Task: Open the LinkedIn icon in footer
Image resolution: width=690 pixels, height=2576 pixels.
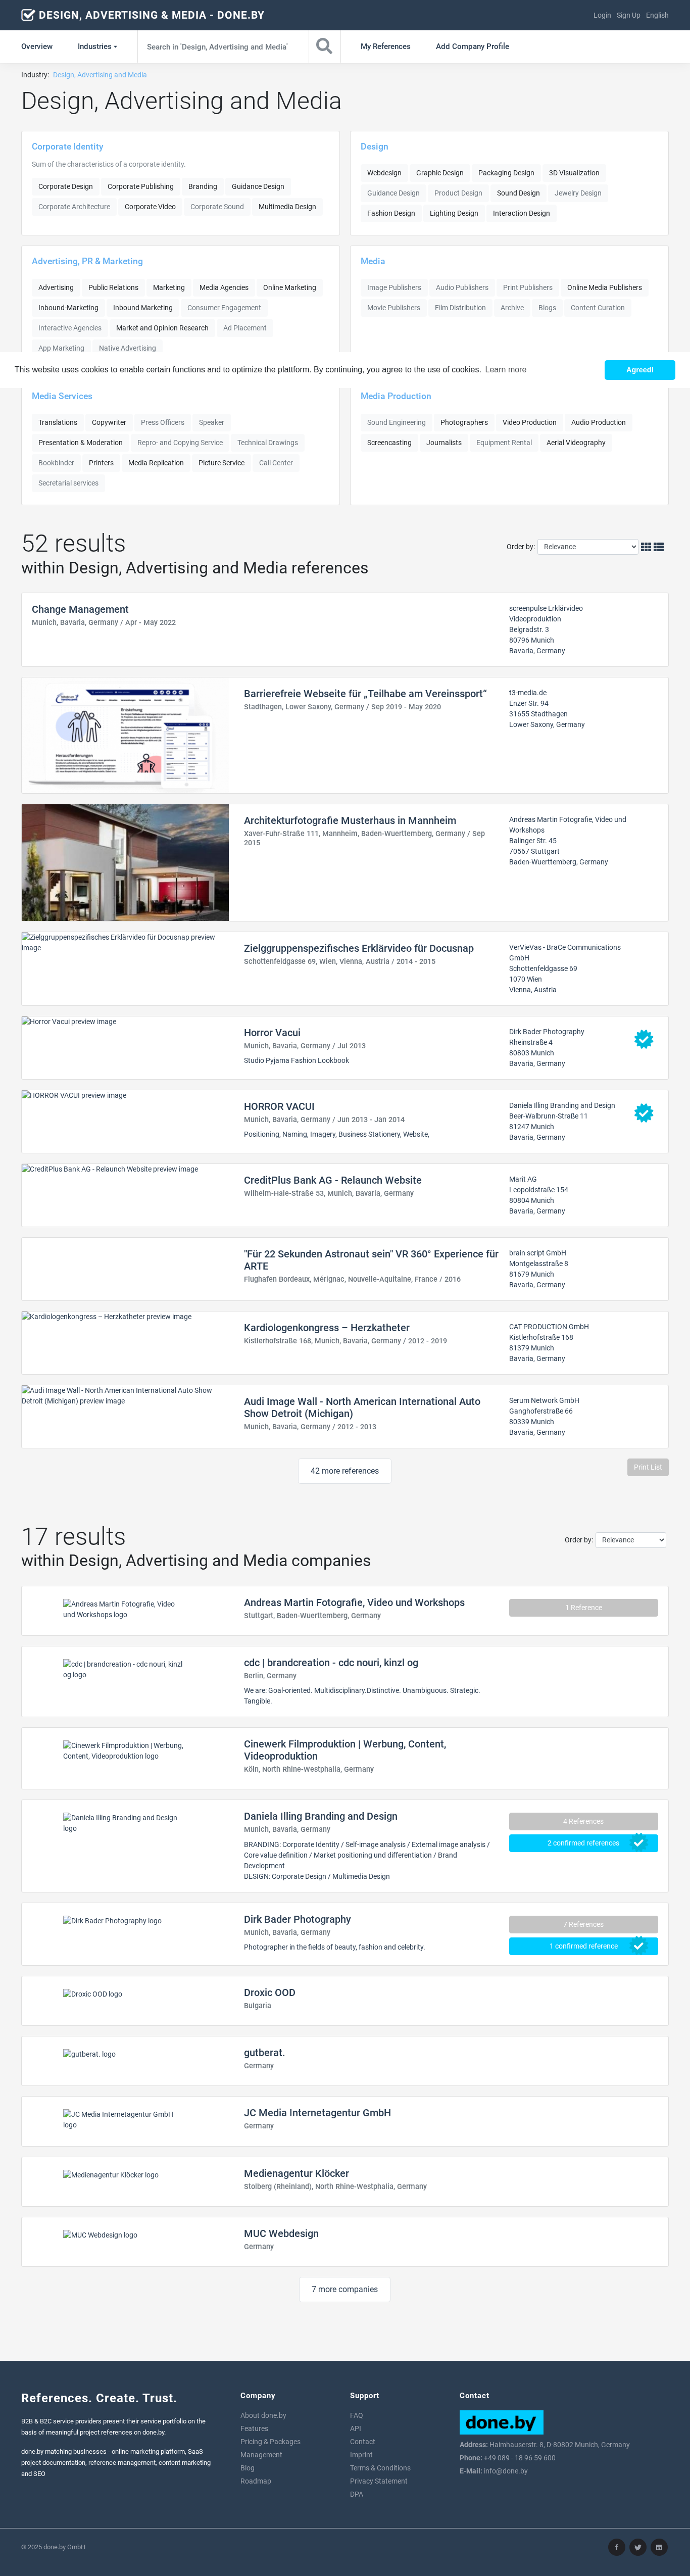Action: tap(659, 2546)
